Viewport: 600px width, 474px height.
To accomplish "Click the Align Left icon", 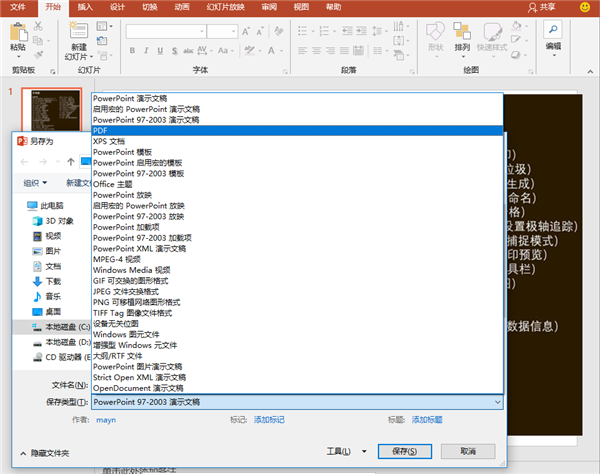I will 303,50.
